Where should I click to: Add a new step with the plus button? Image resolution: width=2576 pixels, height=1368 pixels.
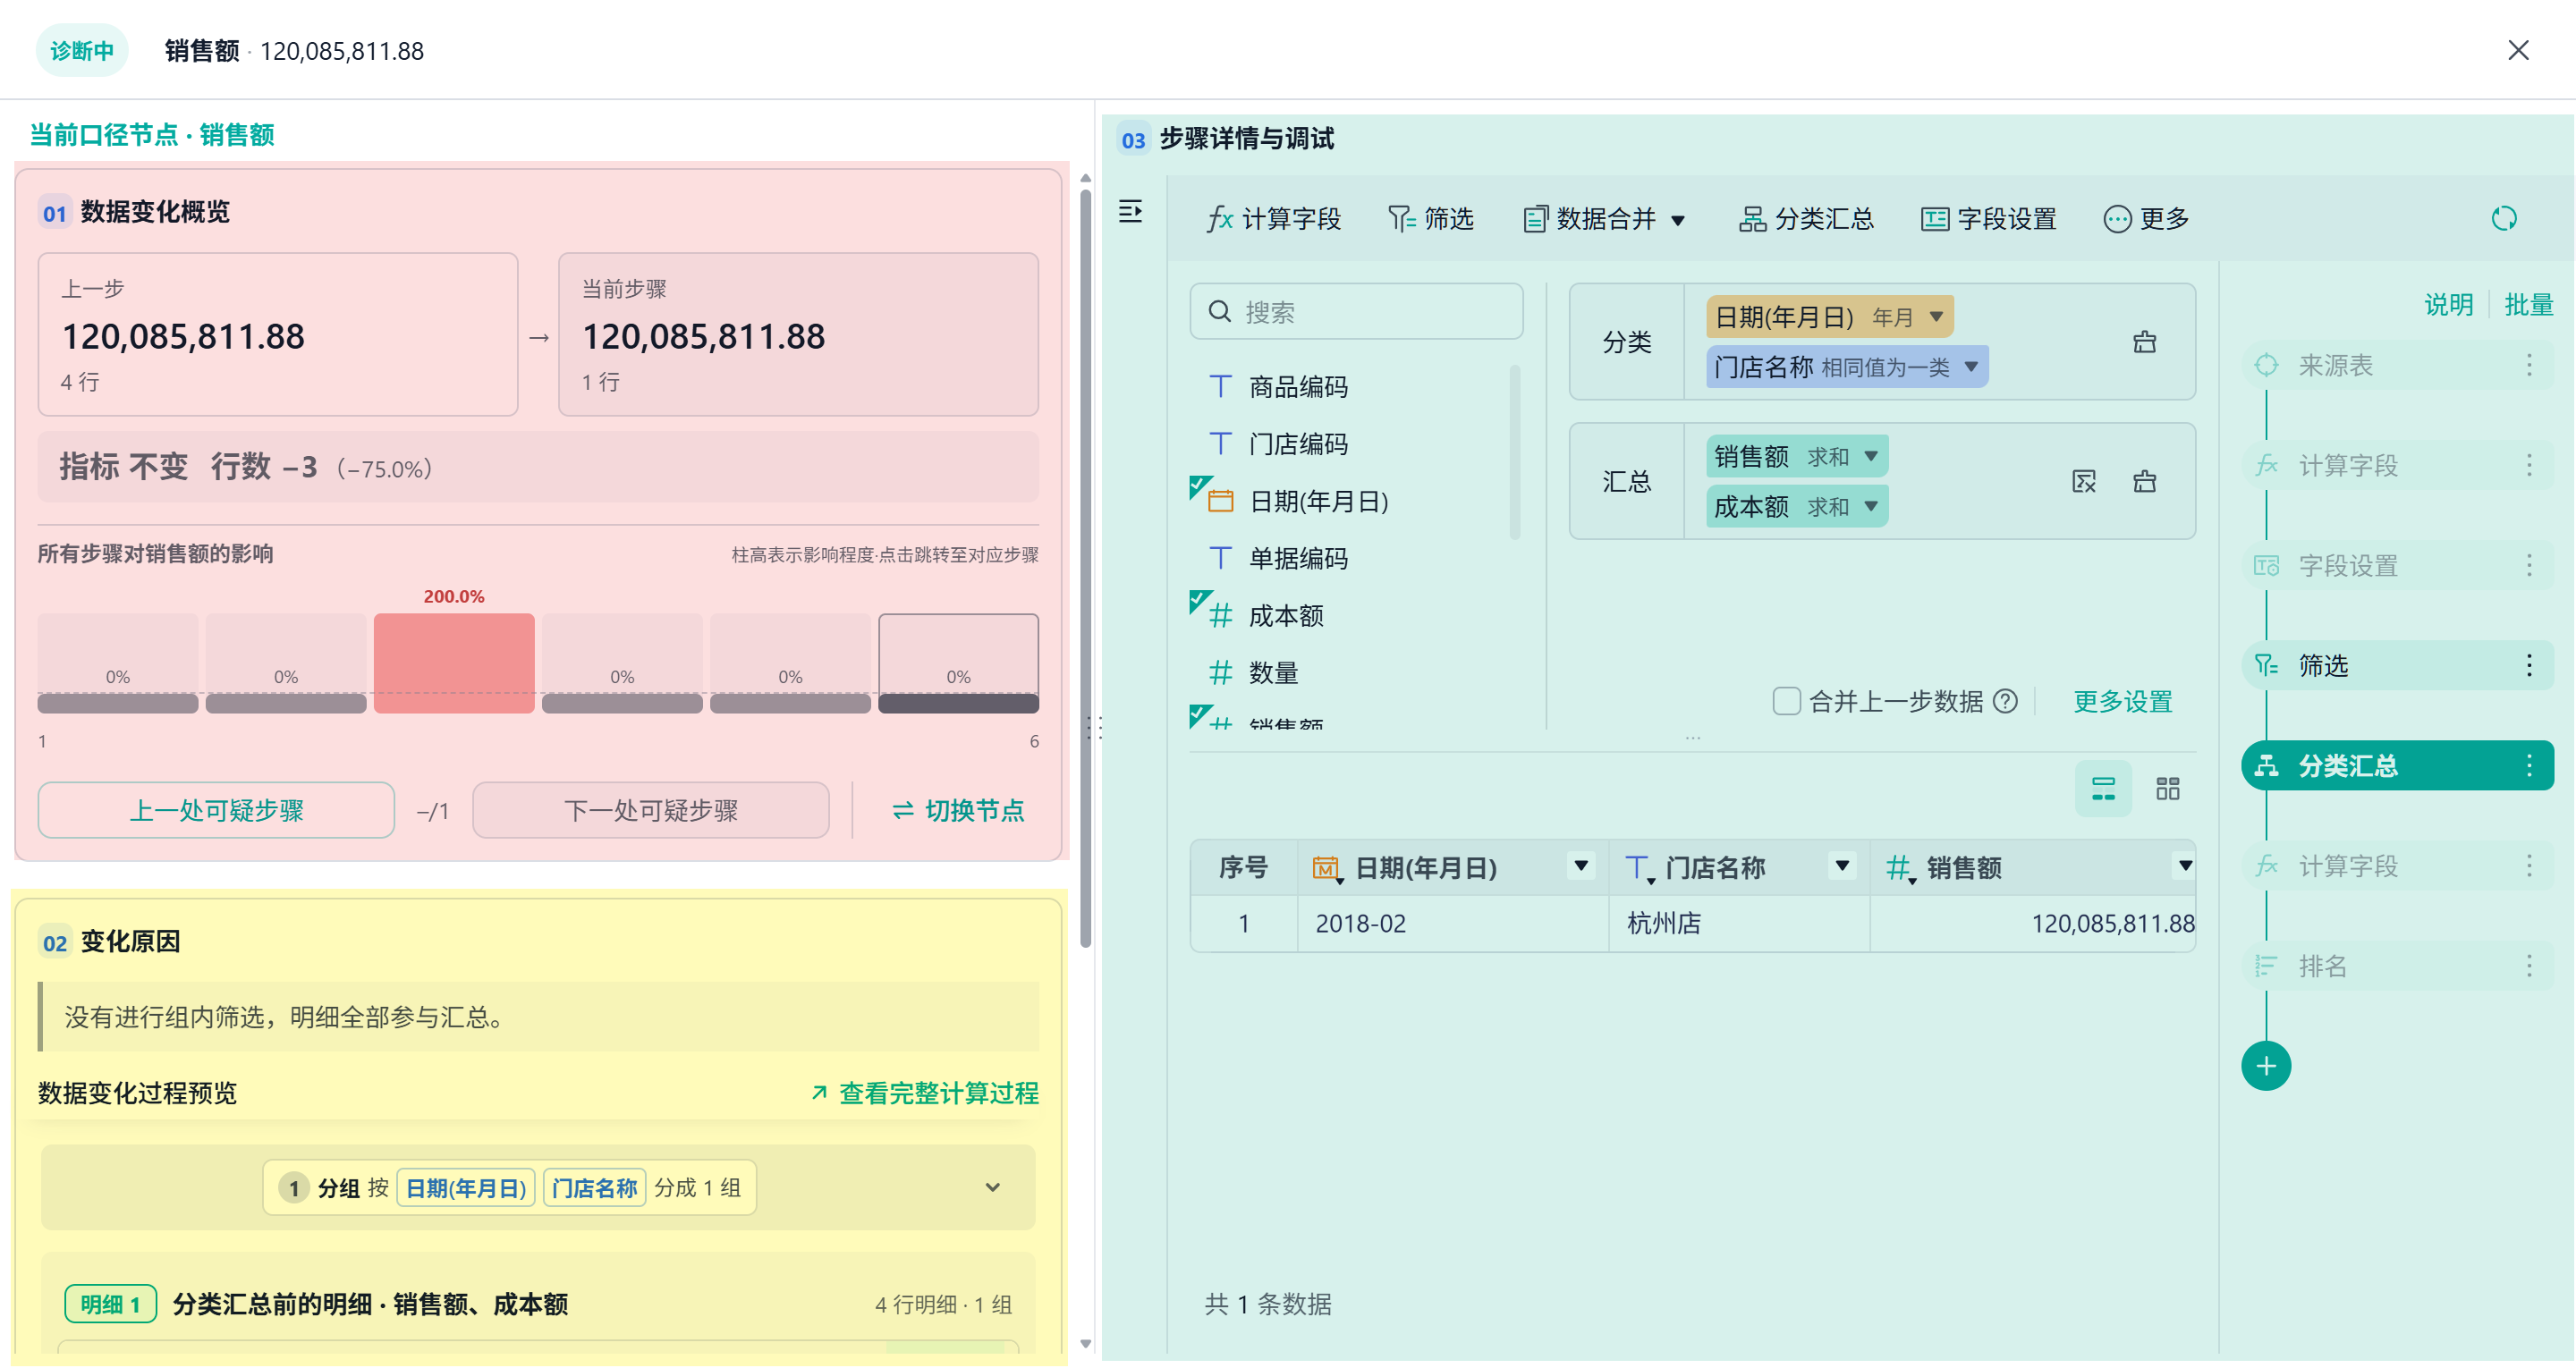(2265, 1066)
